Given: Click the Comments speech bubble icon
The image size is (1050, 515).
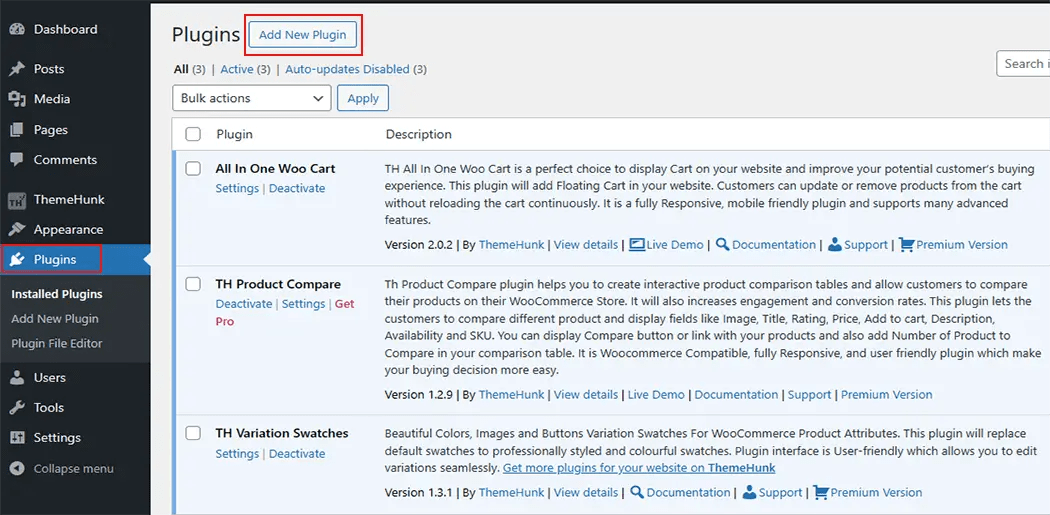Looking at the screenshot, I should pos(17,160).
